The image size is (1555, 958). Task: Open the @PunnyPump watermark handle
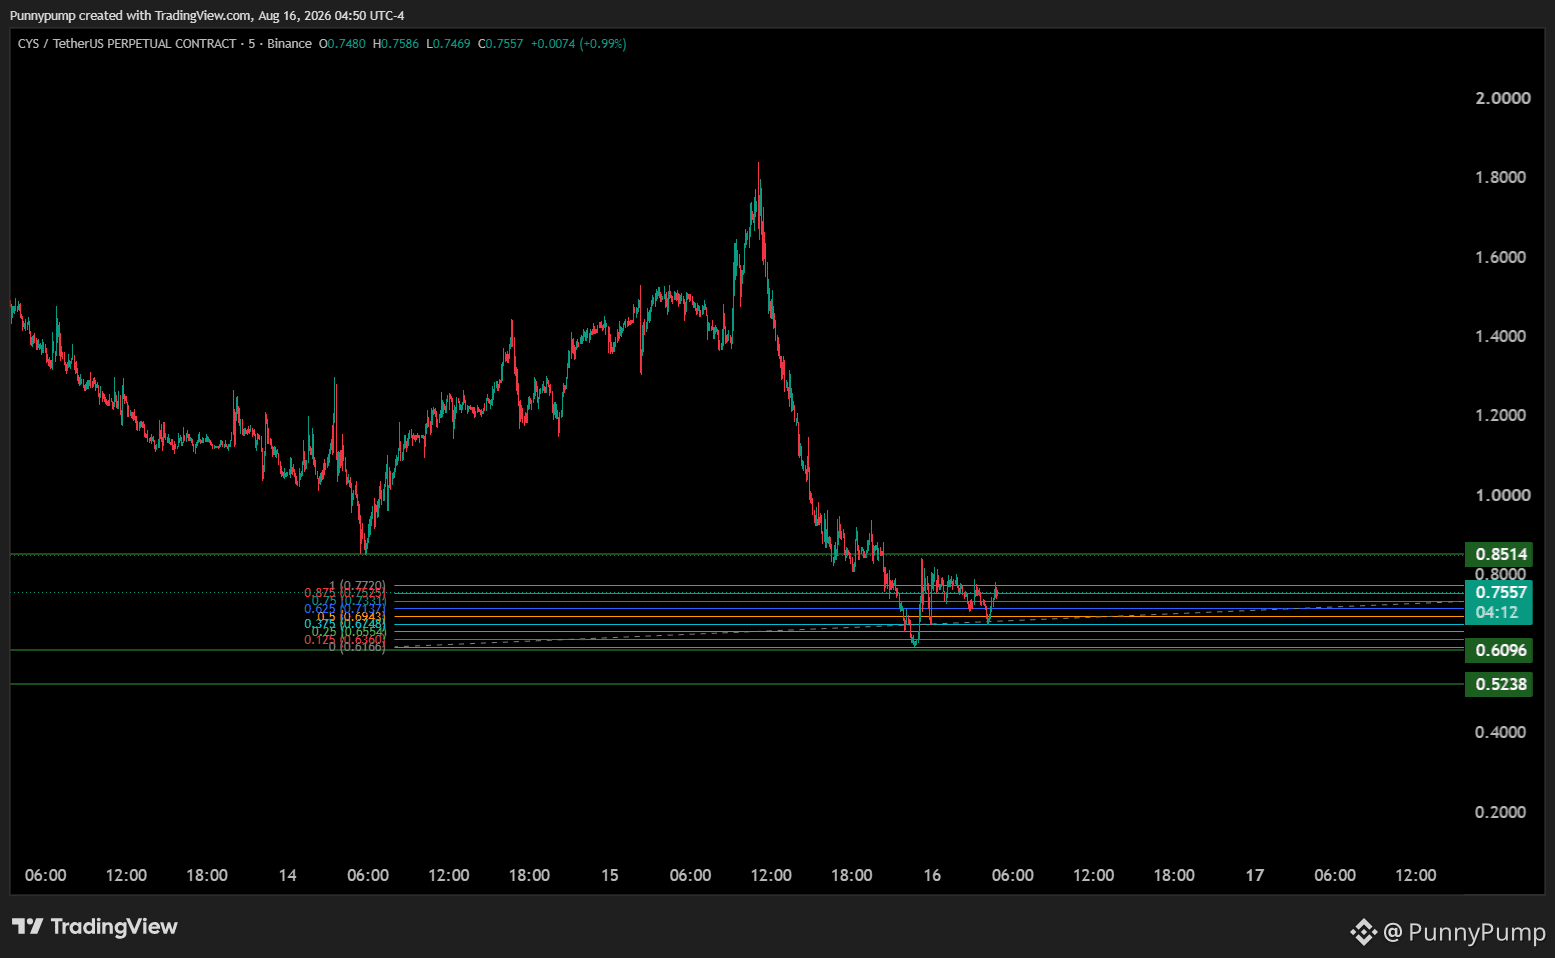click(x=1465, y=933)
